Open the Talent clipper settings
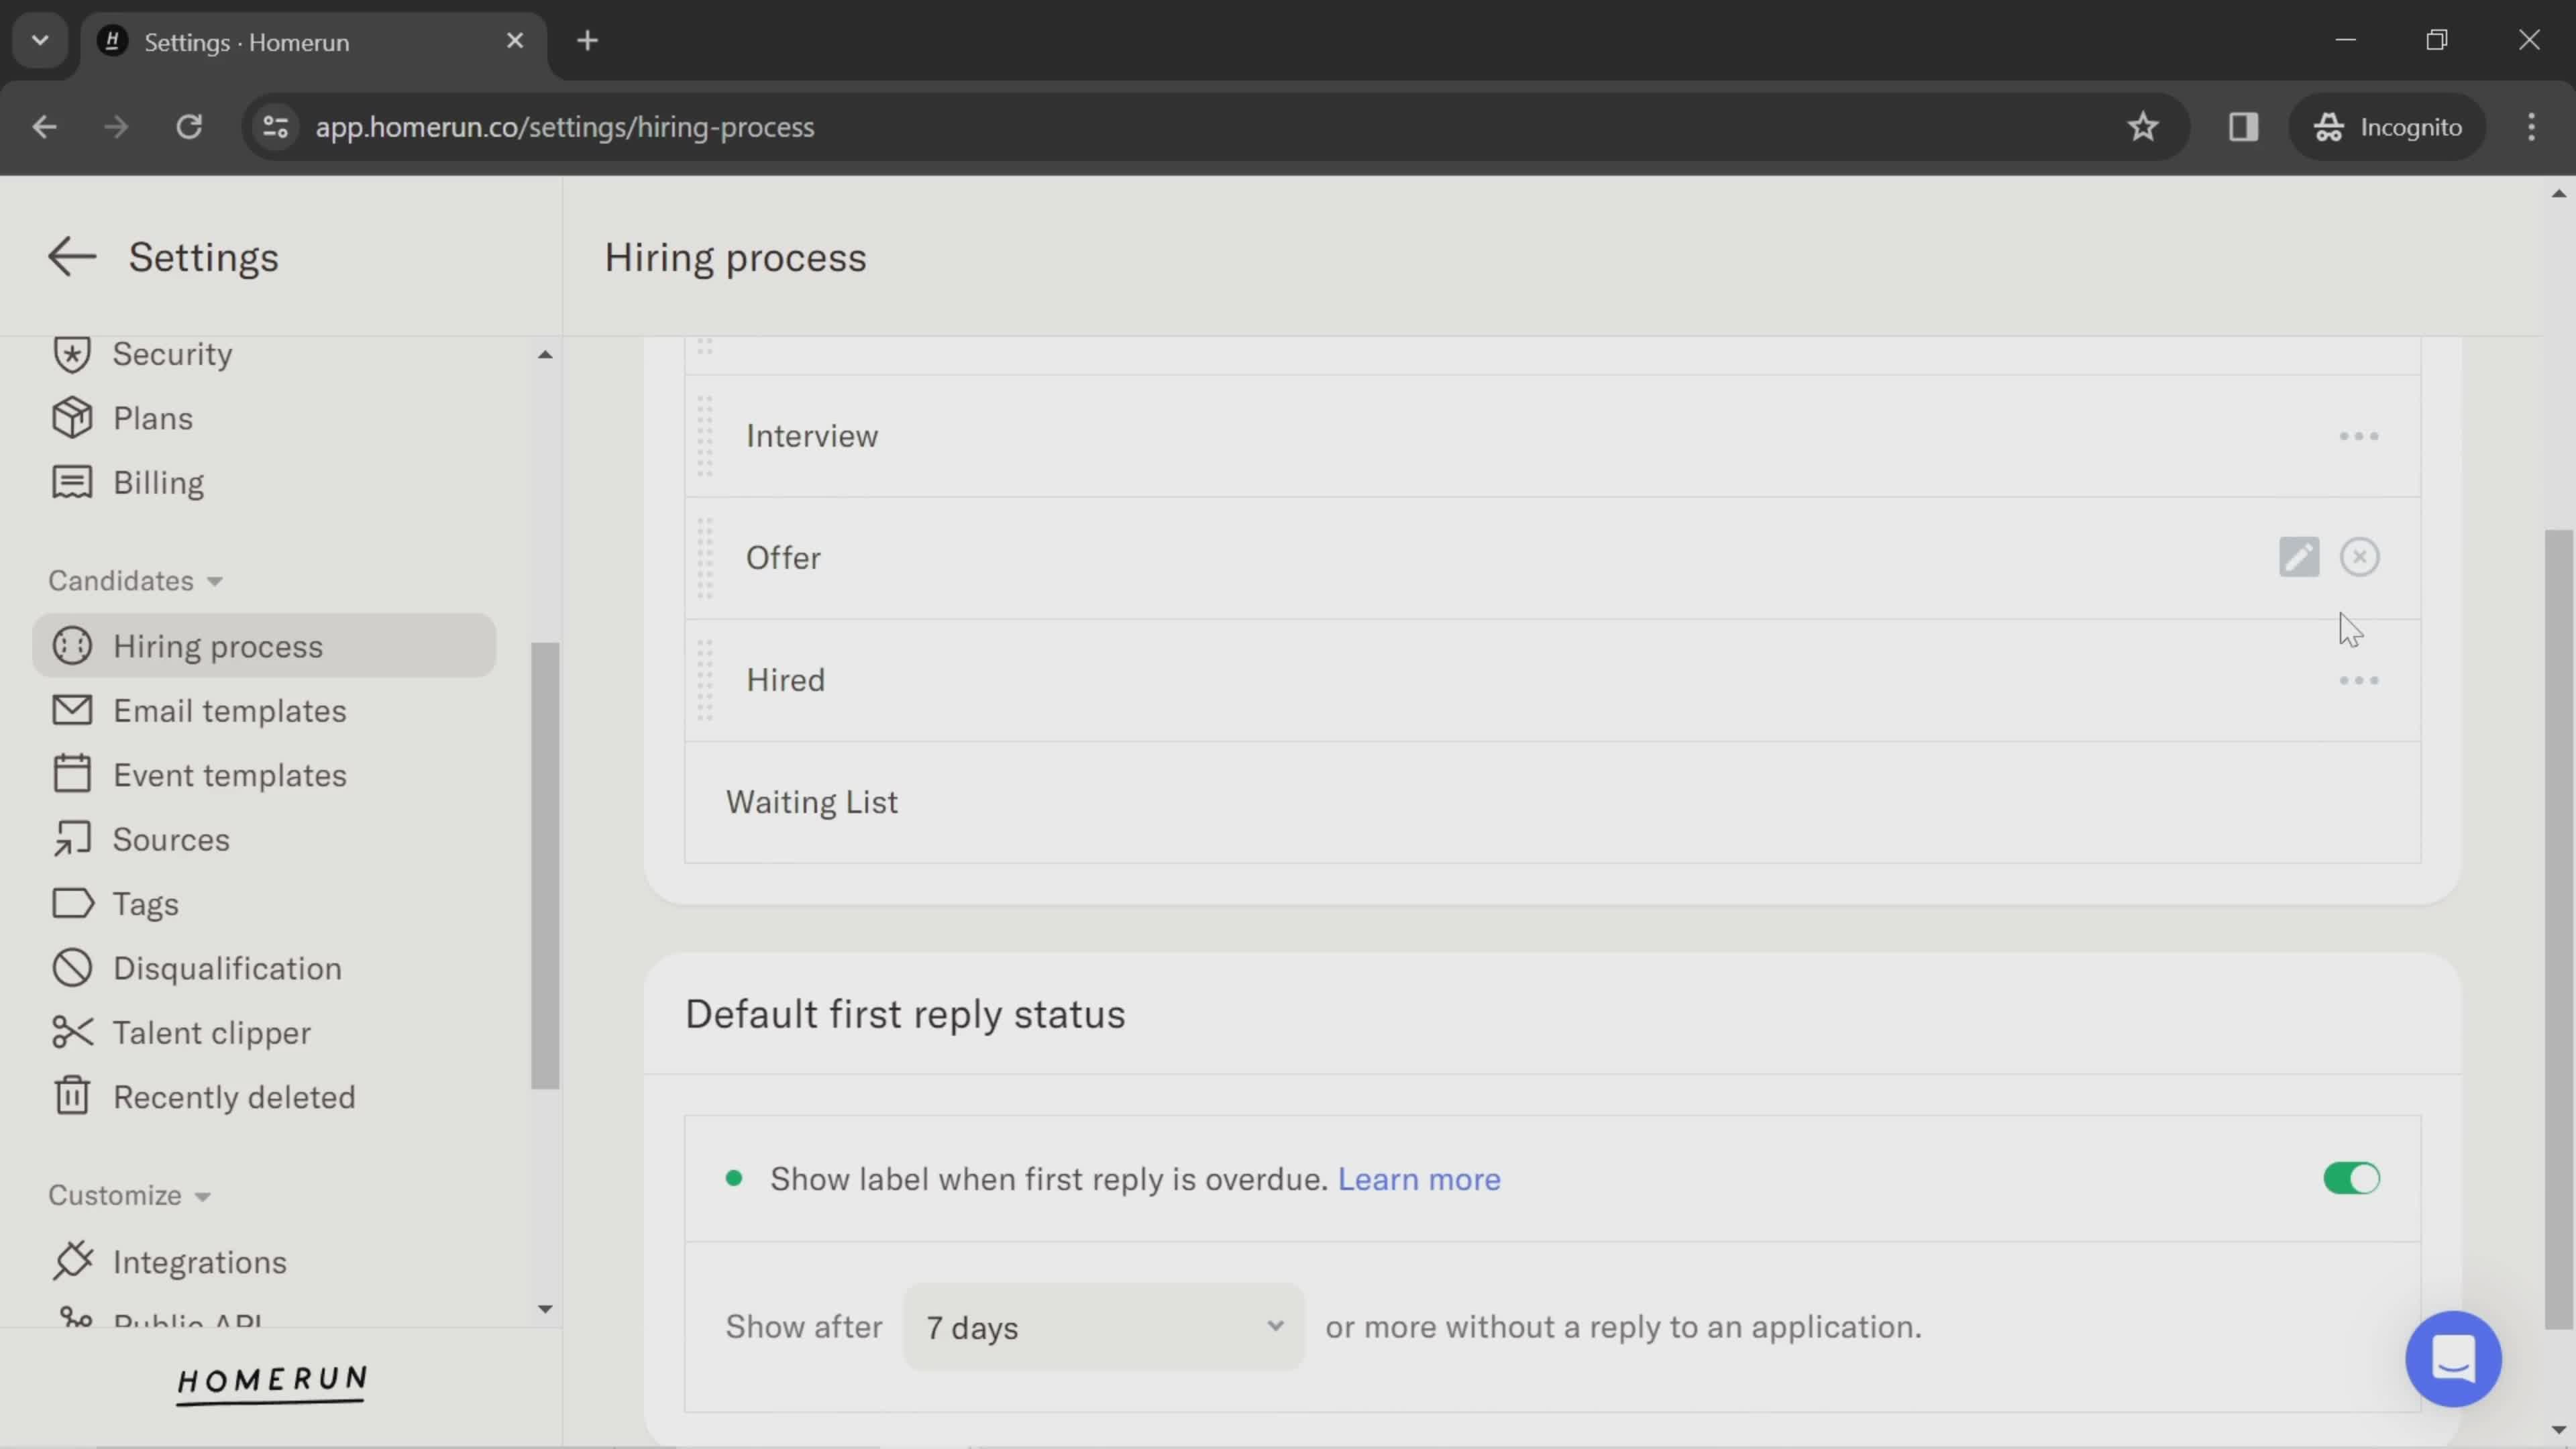The image size is (2576, 1449). coord(212,1033)
